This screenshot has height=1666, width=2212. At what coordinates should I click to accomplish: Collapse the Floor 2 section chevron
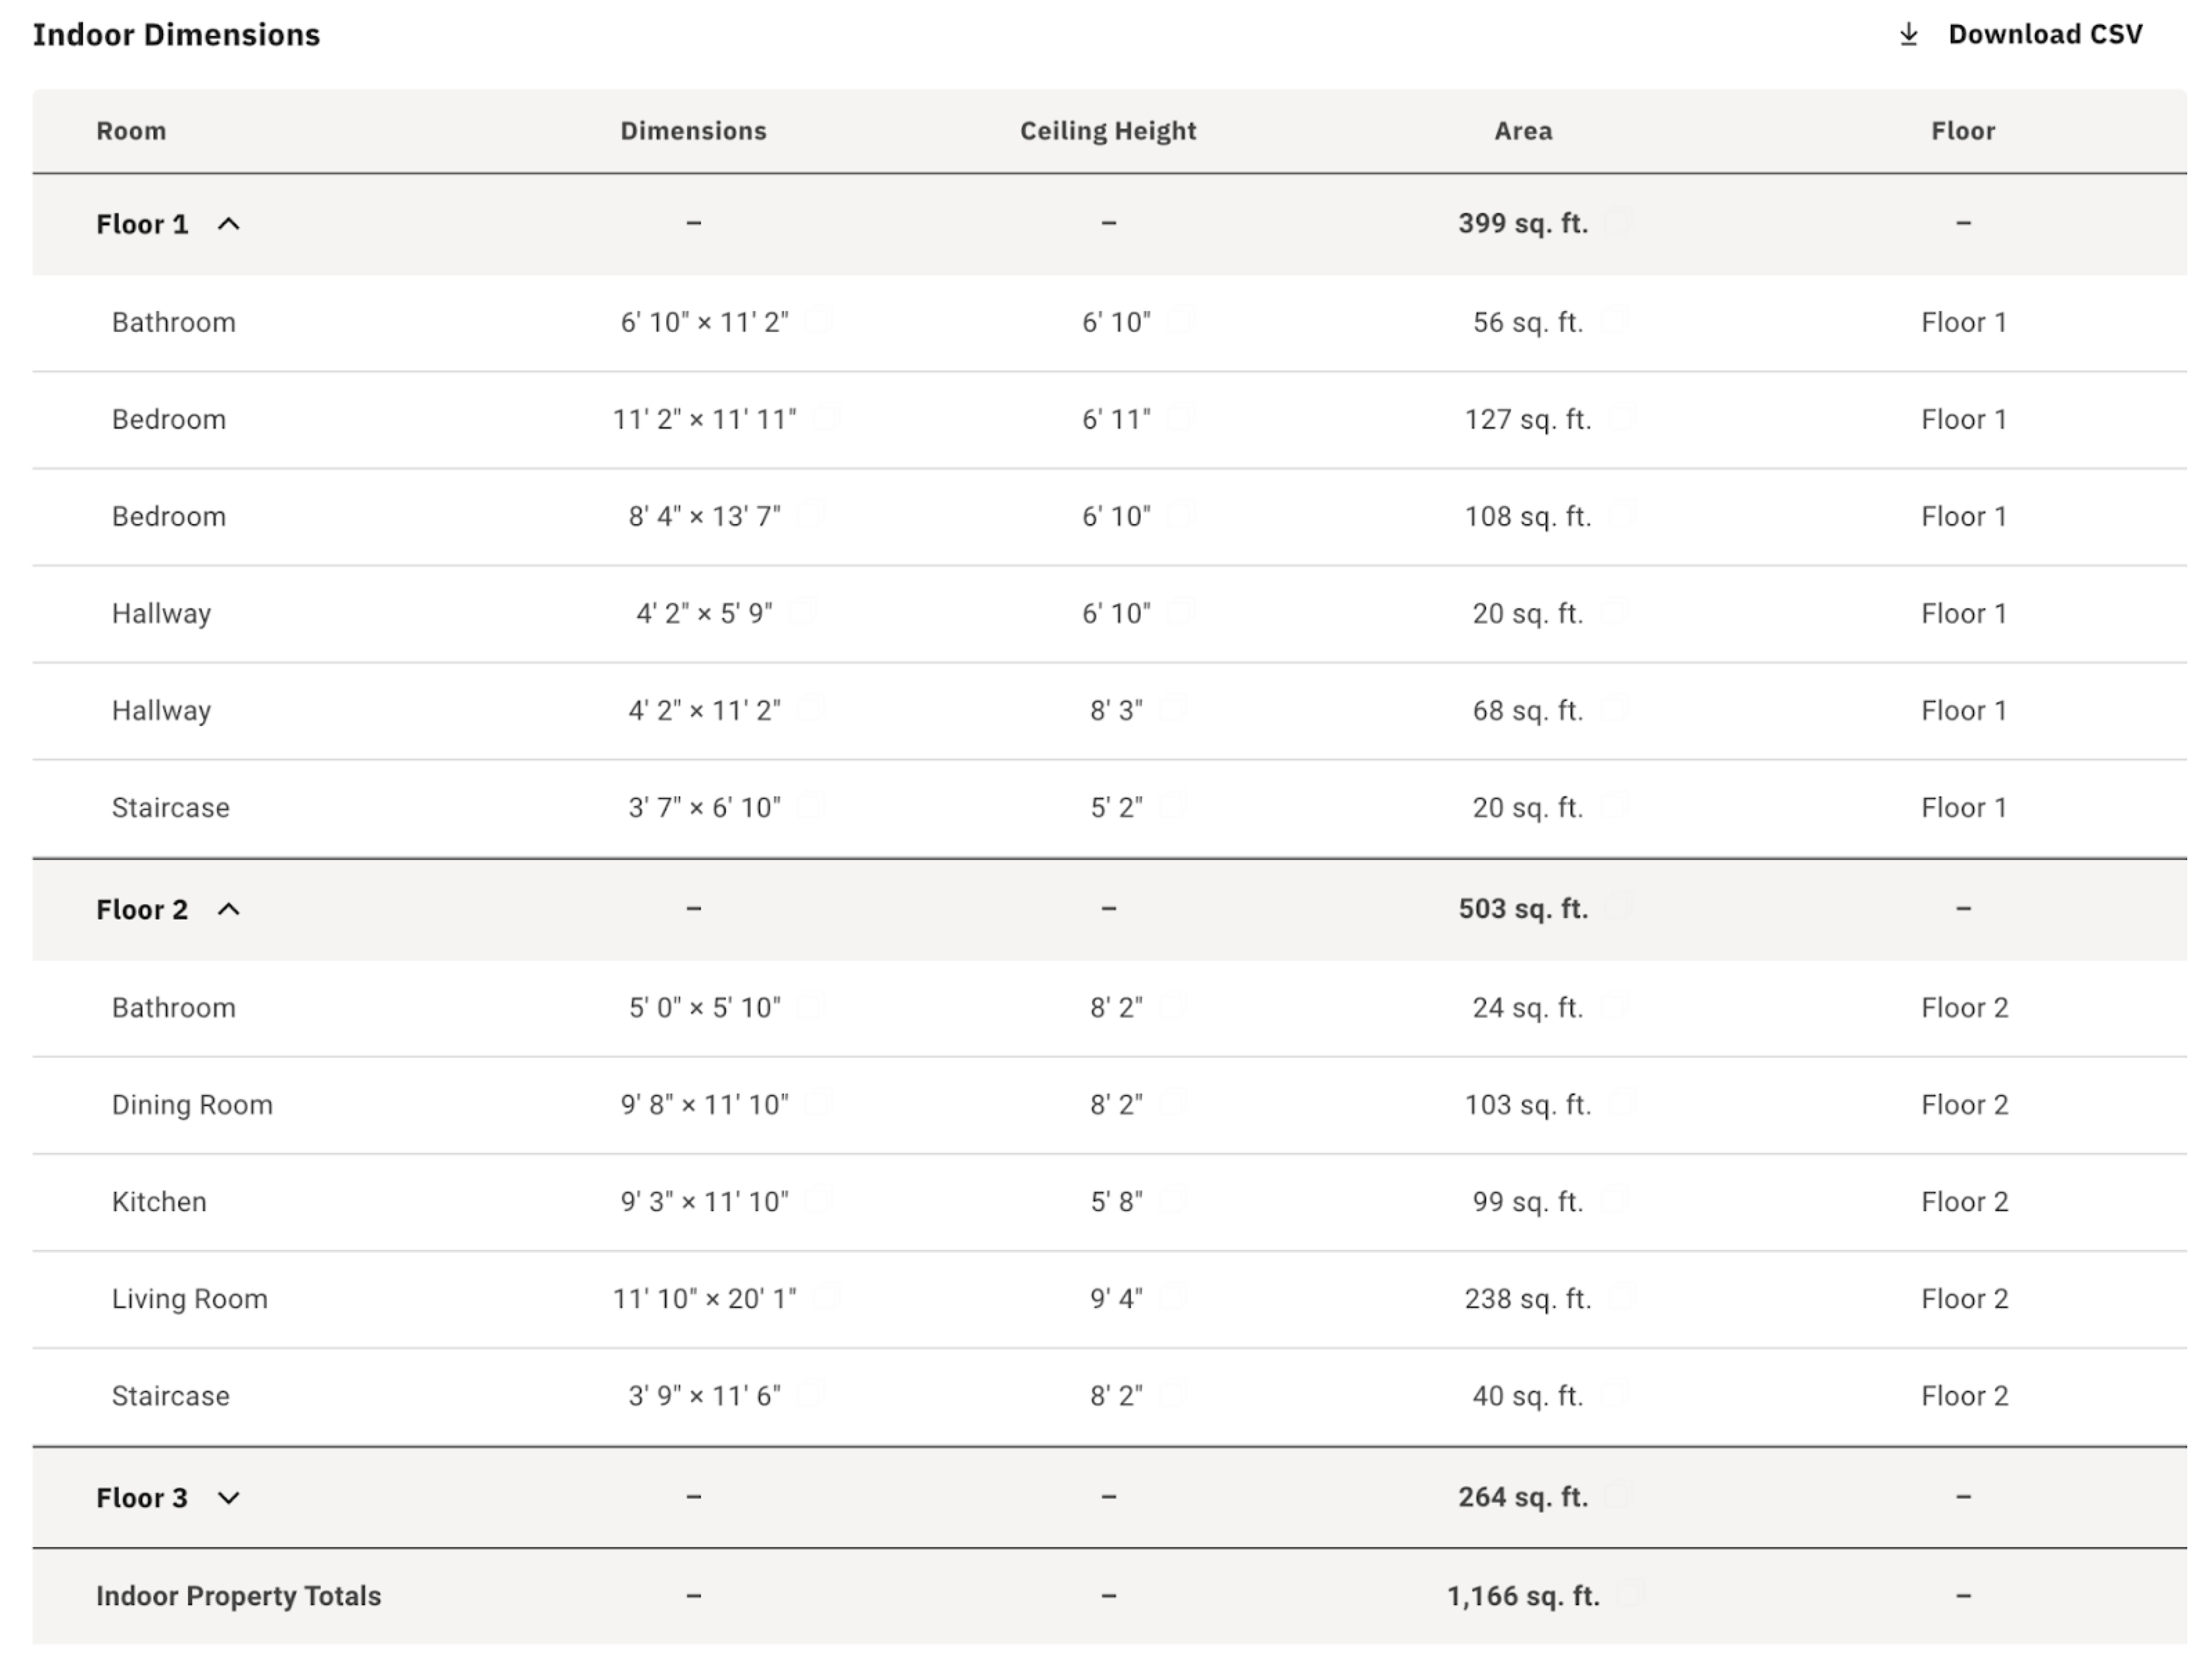pos(229,909)
